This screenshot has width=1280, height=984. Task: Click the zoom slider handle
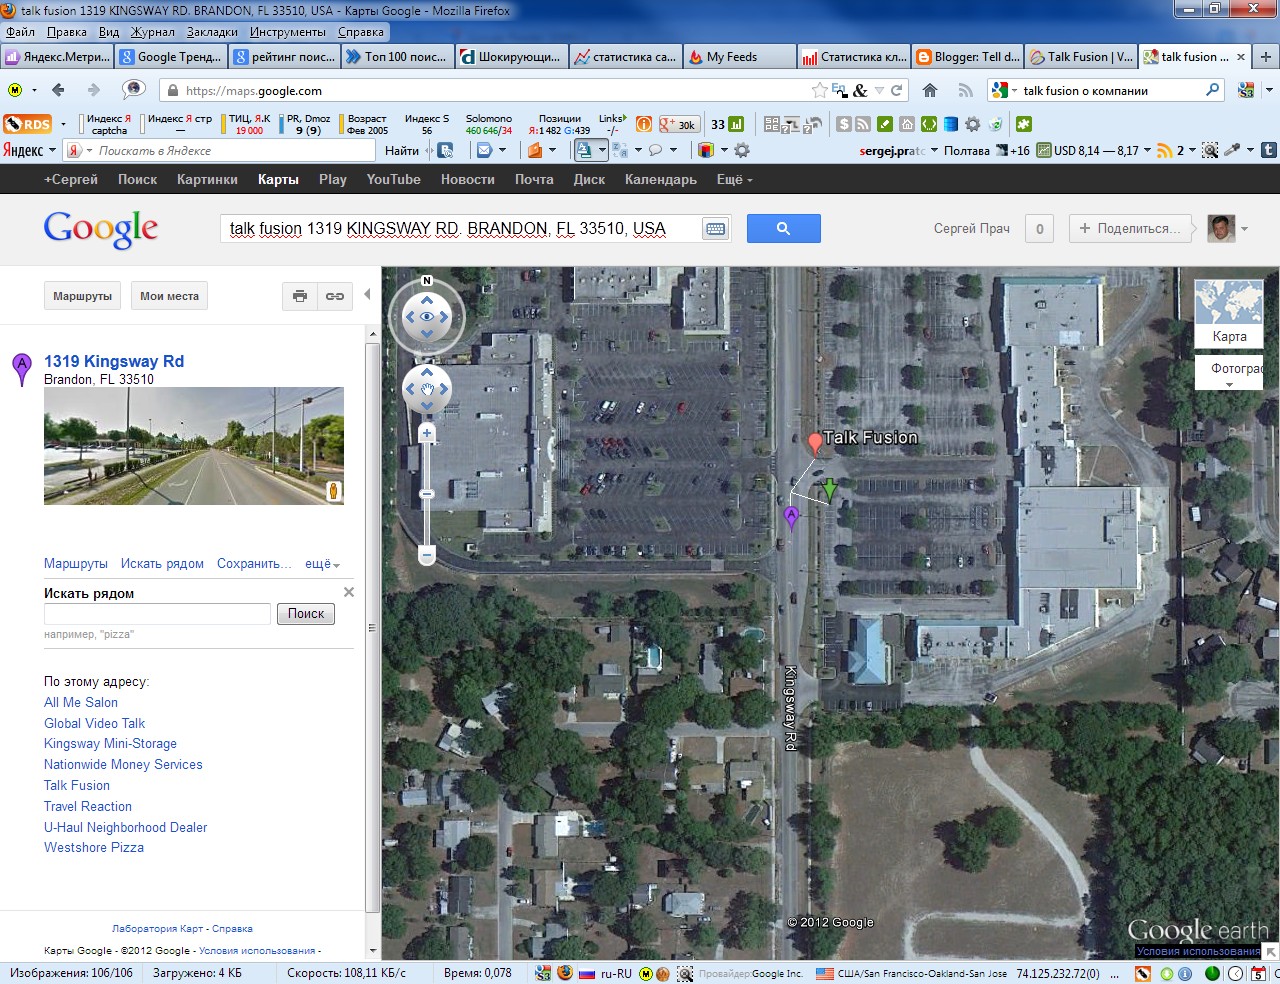point(427,493)
